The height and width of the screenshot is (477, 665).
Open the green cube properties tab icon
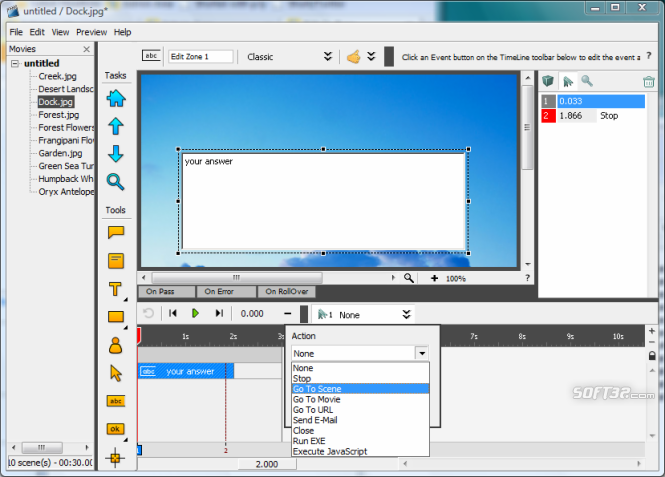548,81
